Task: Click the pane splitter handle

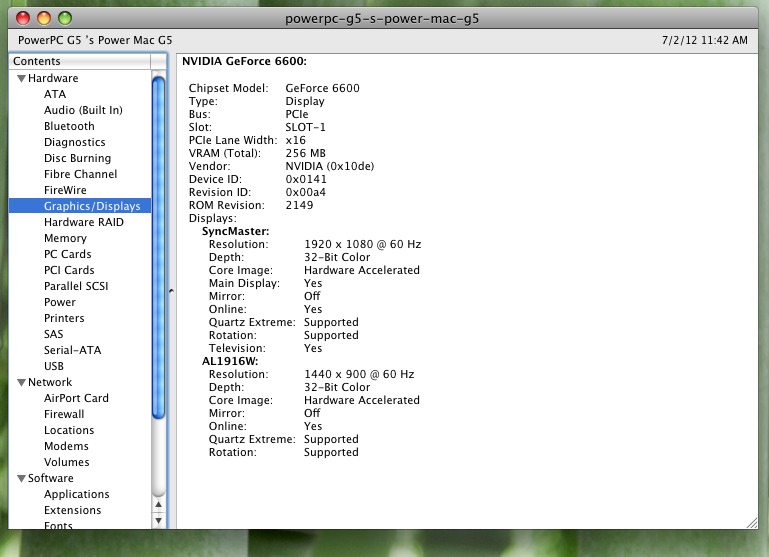Action: tap(171, 291)
